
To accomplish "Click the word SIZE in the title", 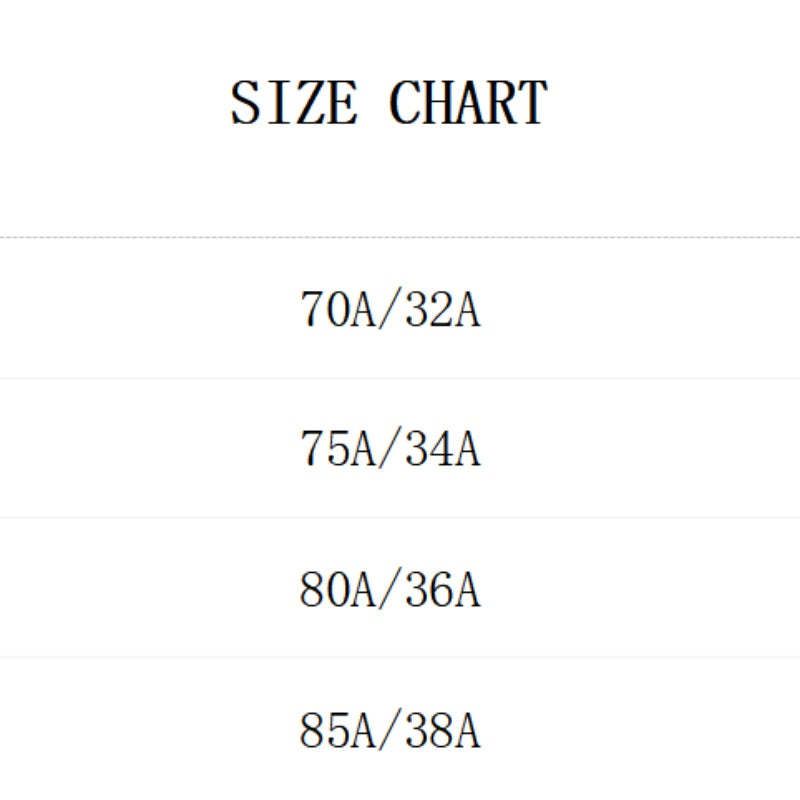I will [293, 103].
